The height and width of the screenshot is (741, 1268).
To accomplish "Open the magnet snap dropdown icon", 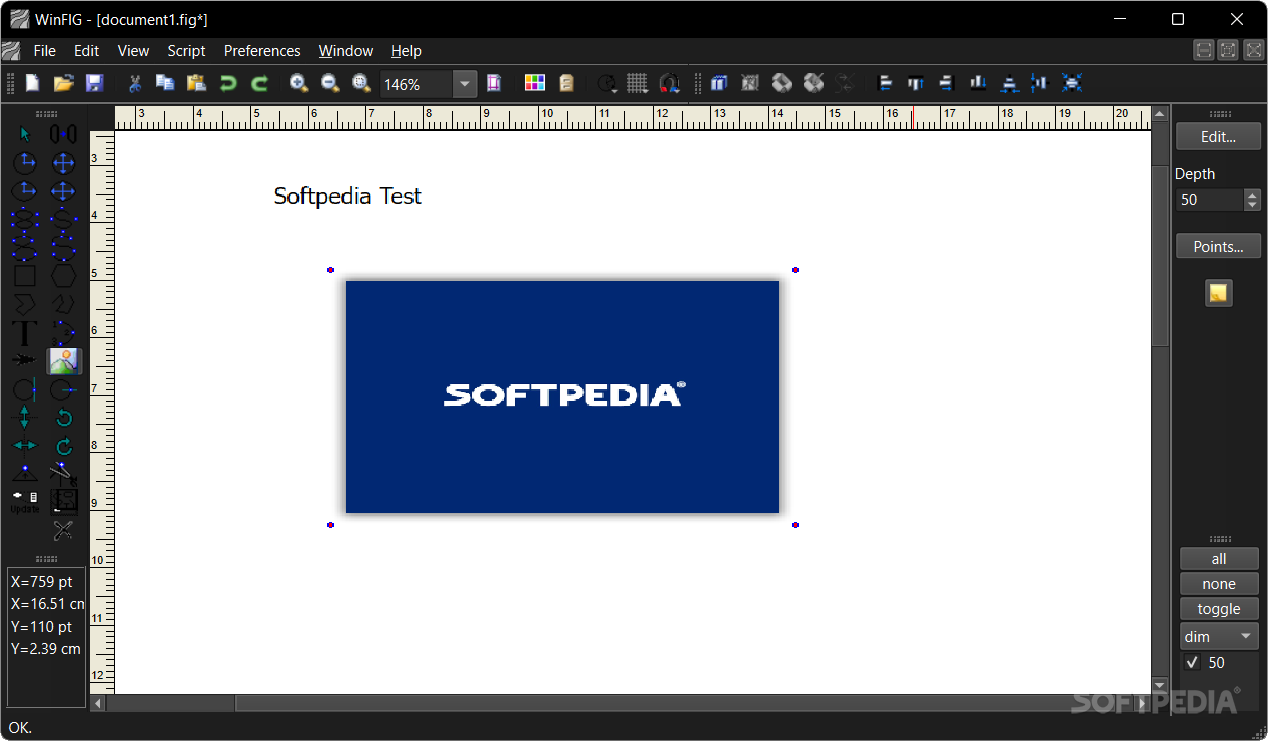I will 669,84.
